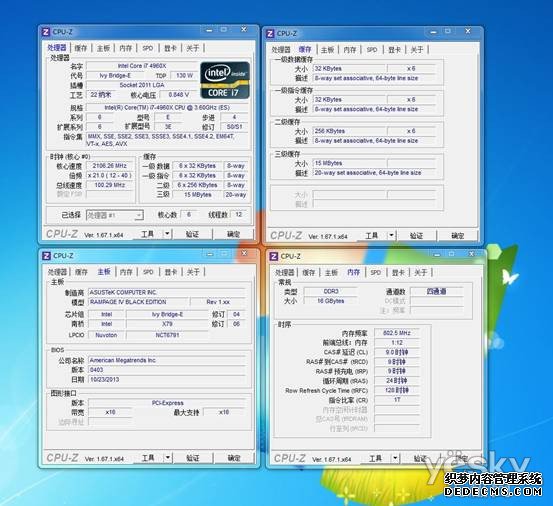Click the 工具 button in the 处理器 window
The height and width of the screenshot is (506, 553).
147,234
